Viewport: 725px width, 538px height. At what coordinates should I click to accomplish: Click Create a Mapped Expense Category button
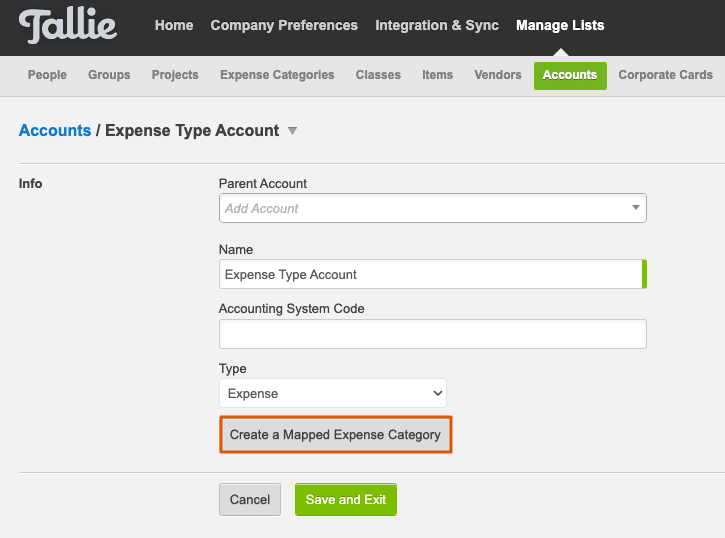pyautogui.click(x=336, y=434)
